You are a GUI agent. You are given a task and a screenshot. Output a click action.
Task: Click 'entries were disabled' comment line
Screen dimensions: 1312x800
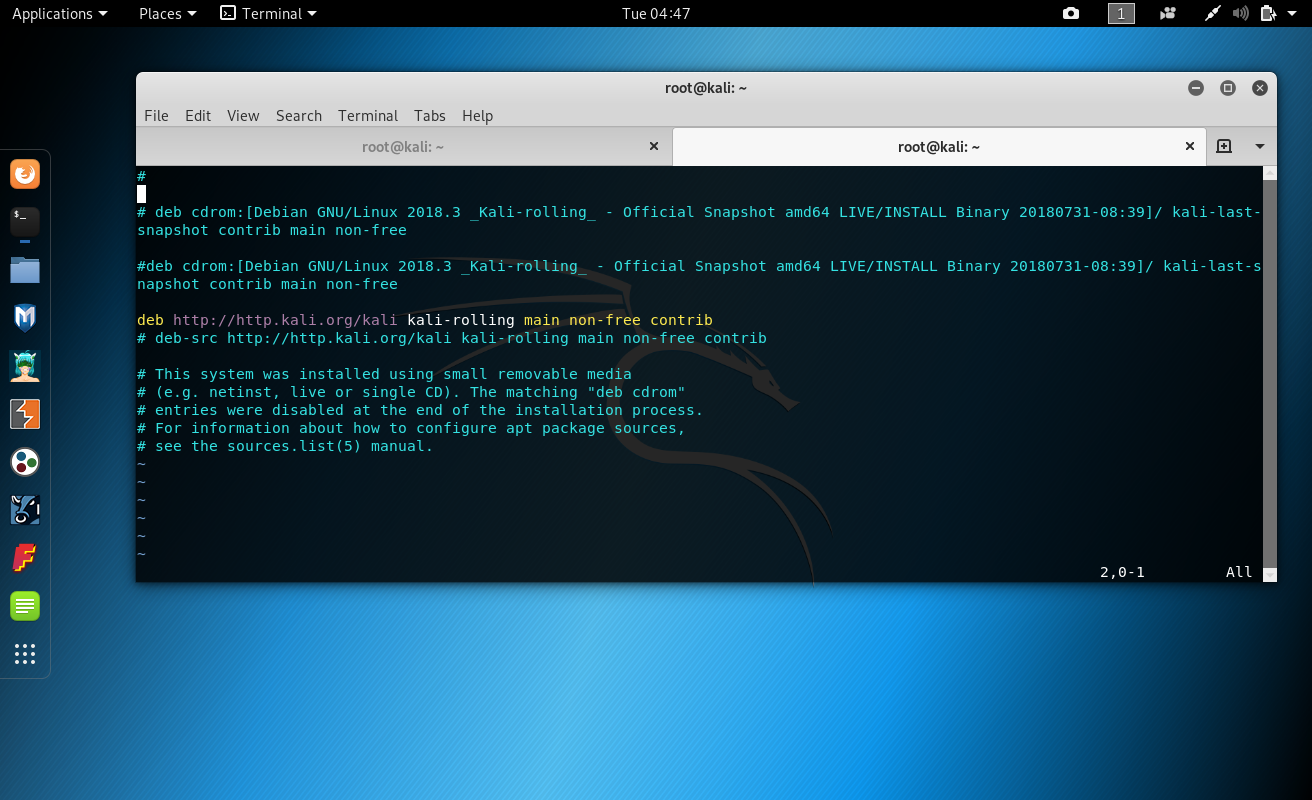click(x=420, y=410)
